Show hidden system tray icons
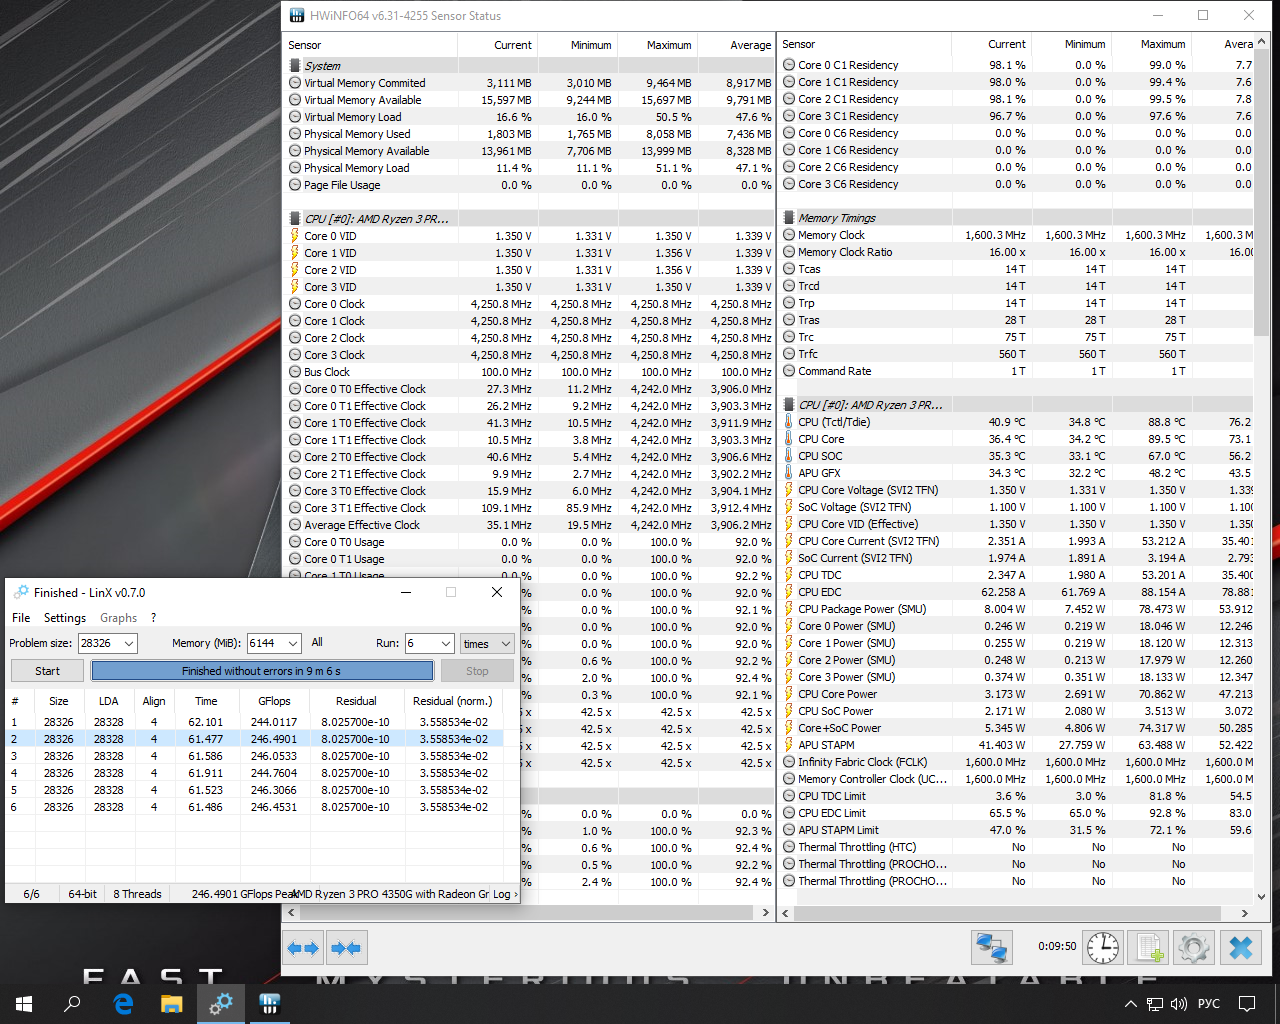Viewport: 1280px width, 1024px height. [1130, 1004]
